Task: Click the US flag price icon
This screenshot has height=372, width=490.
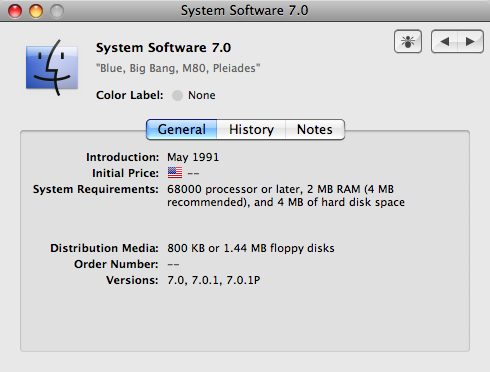Action: pos(175,173)
